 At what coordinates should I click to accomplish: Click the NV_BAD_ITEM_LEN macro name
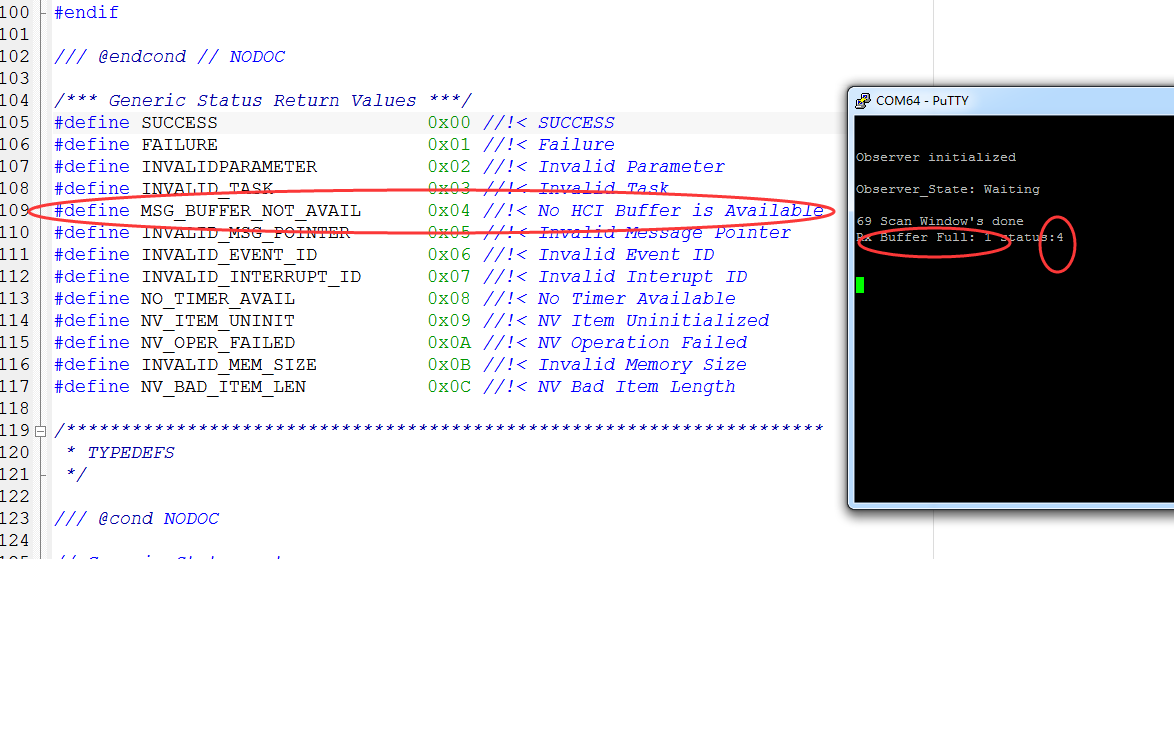pos(224,386)
